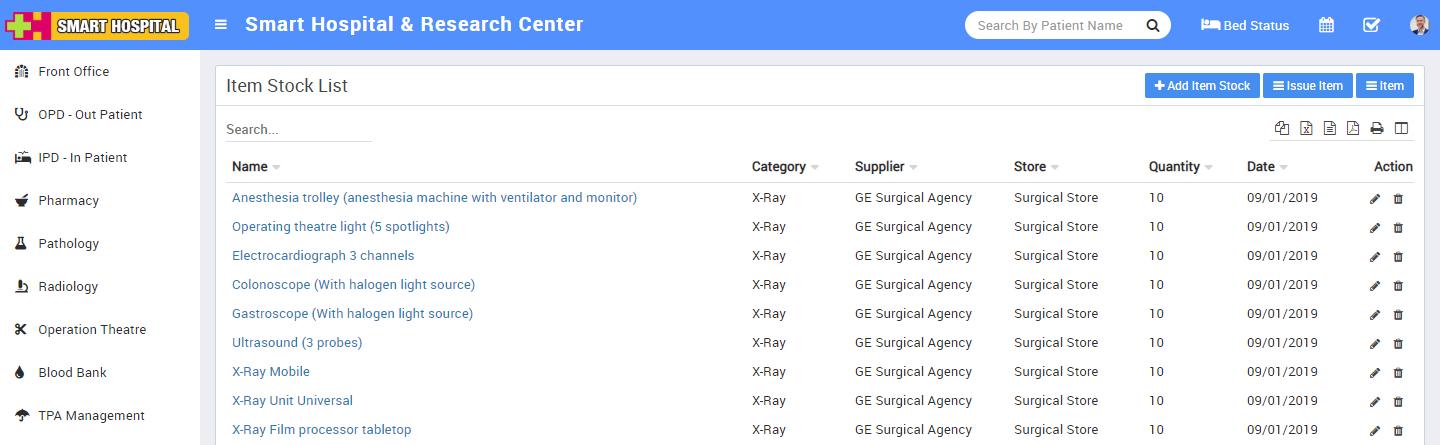Edit the Anesthesia trolley stock entry
This screenshot has width=1440, height=445.
coord(1375,199)
